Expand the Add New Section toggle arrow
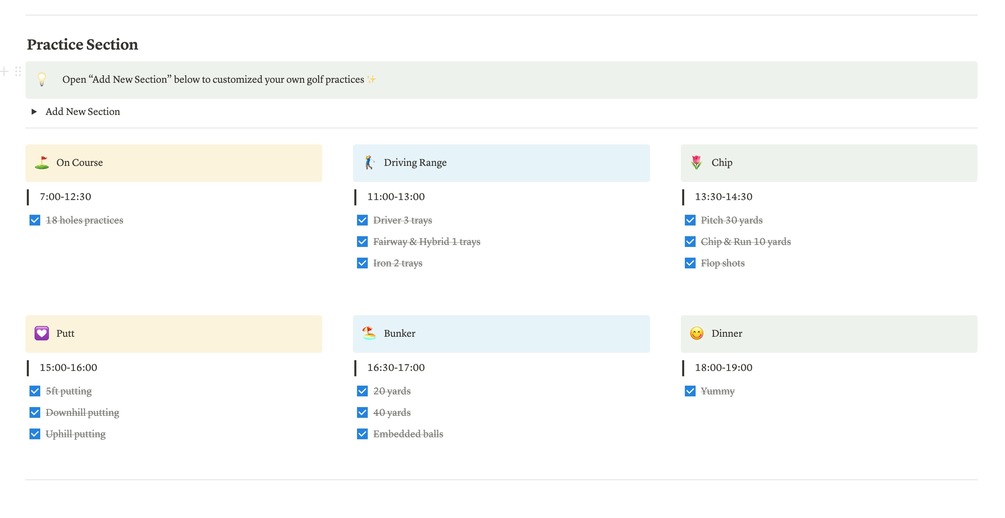The image size is (1005, 518). pyautogui.click(x=34, y=112)
